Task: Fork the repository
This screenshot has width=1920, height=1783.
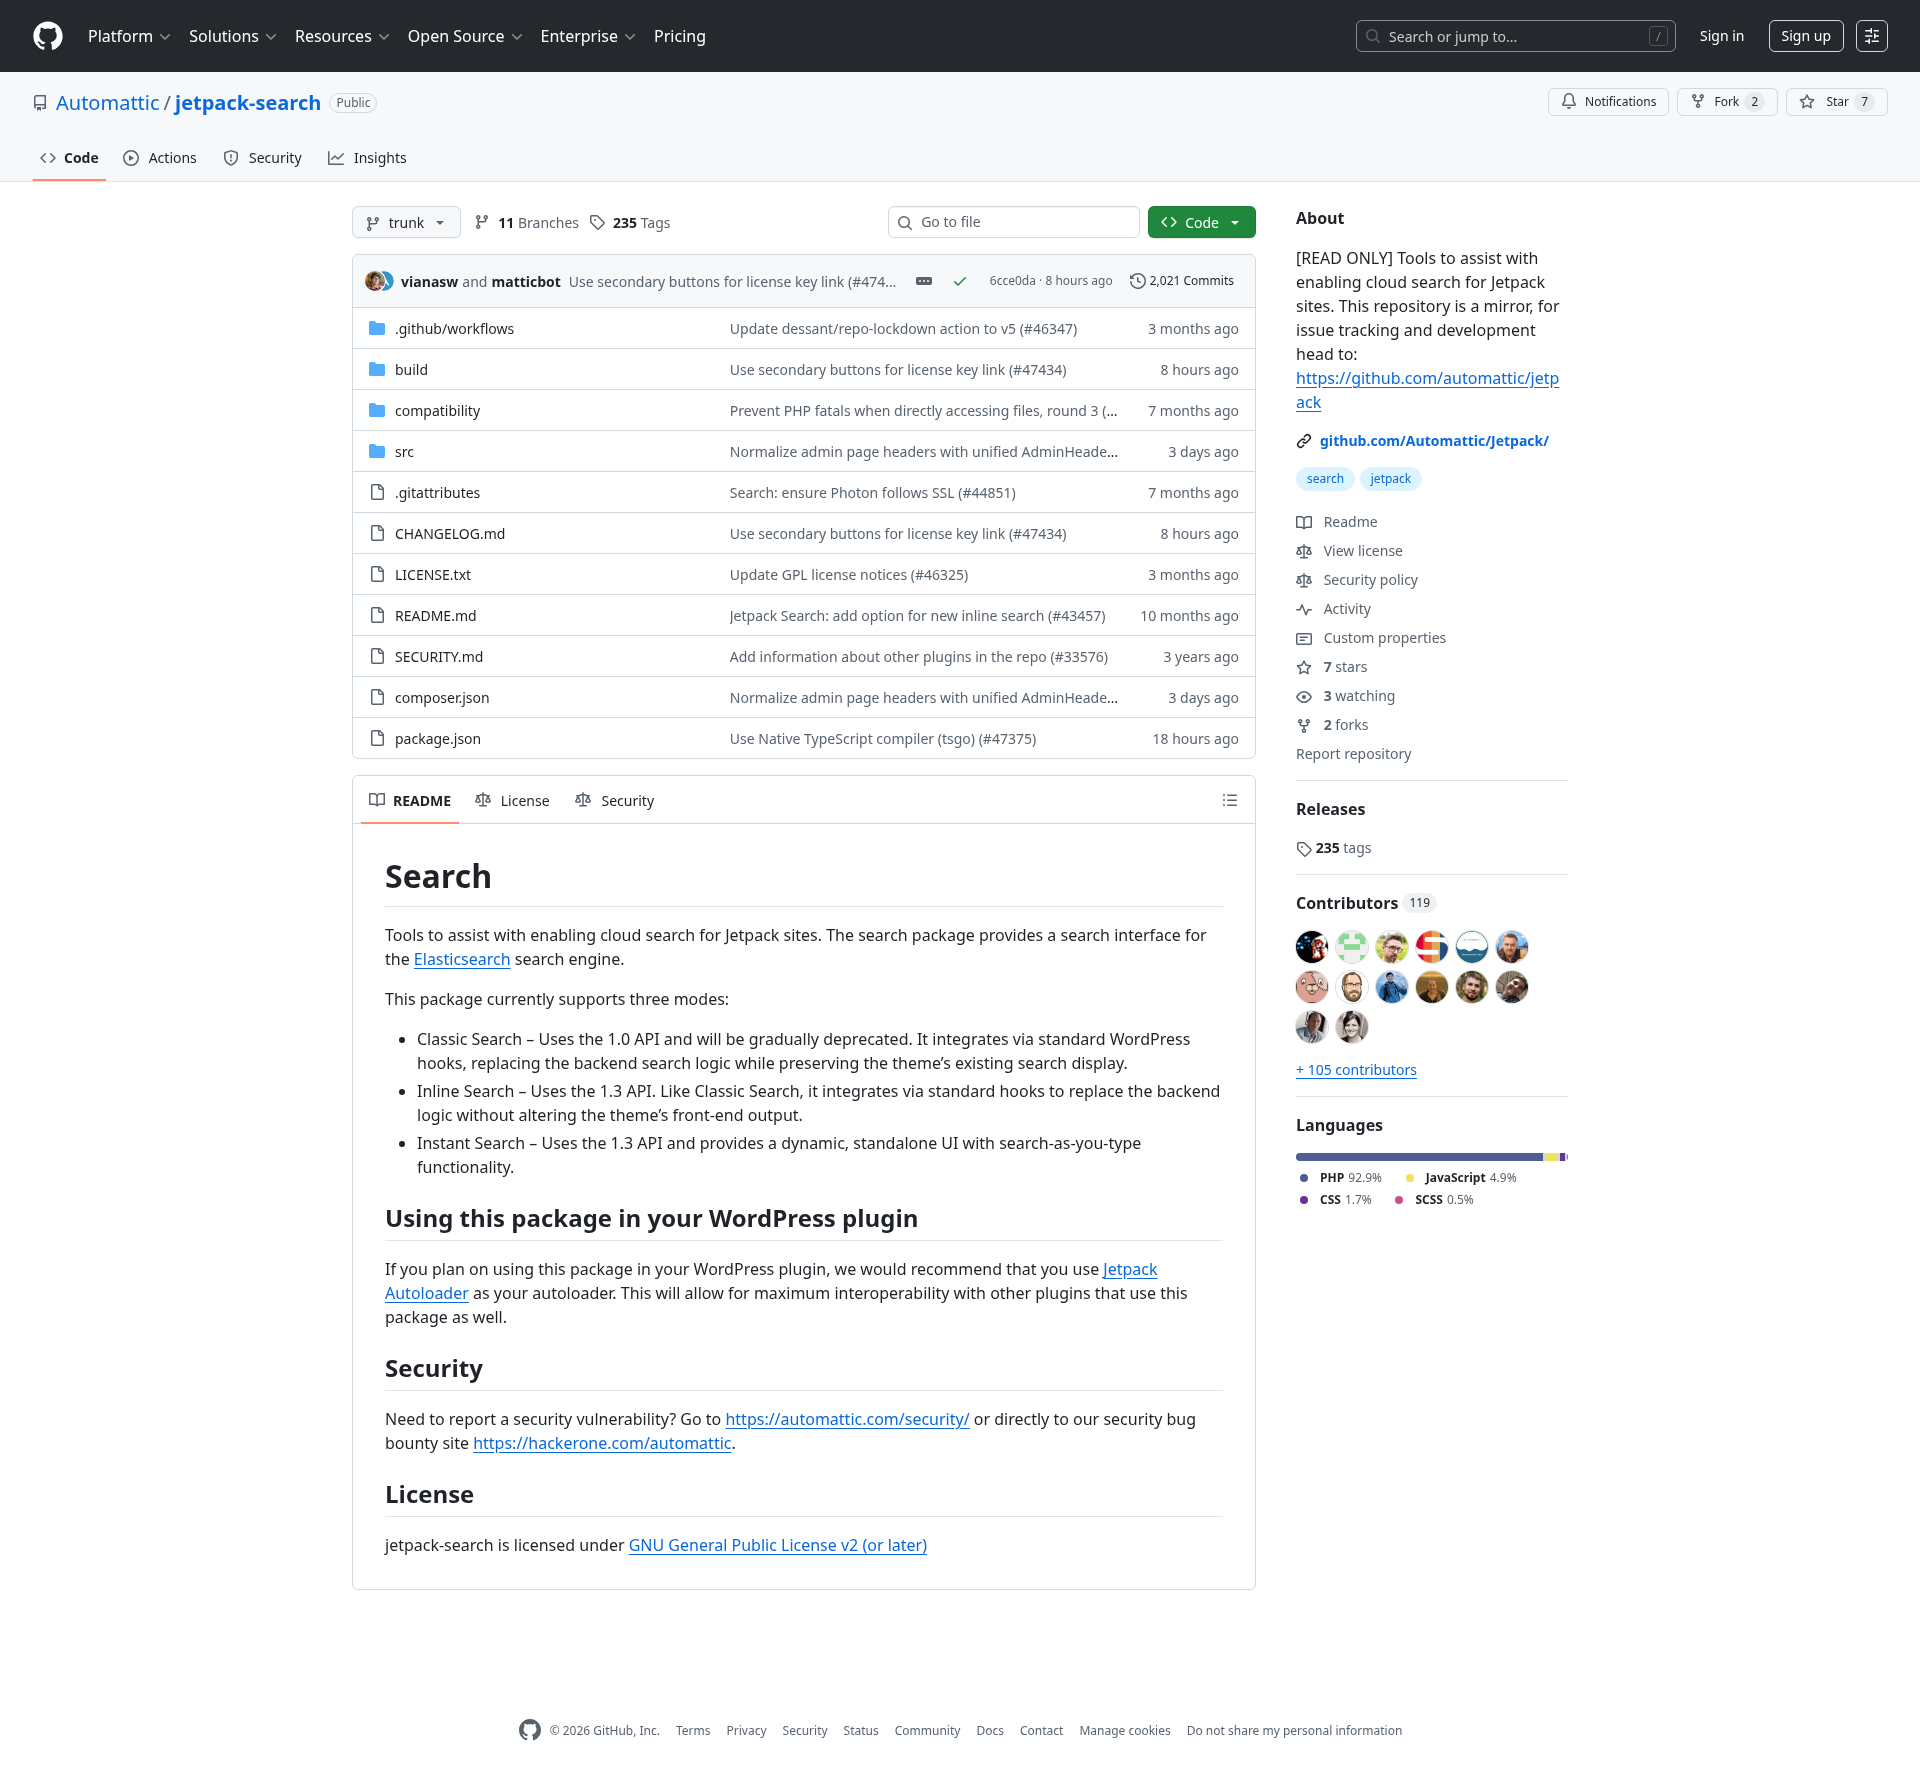Action: (1727, 102)
